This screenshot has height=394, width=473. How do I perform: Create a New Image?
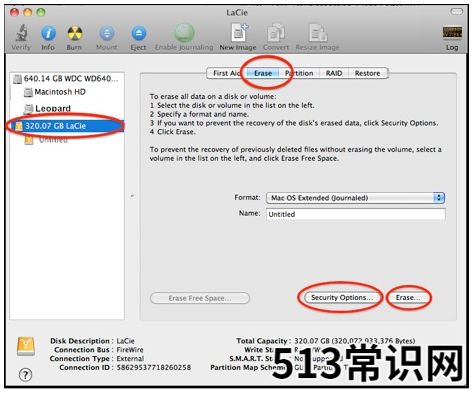[239, 33]
